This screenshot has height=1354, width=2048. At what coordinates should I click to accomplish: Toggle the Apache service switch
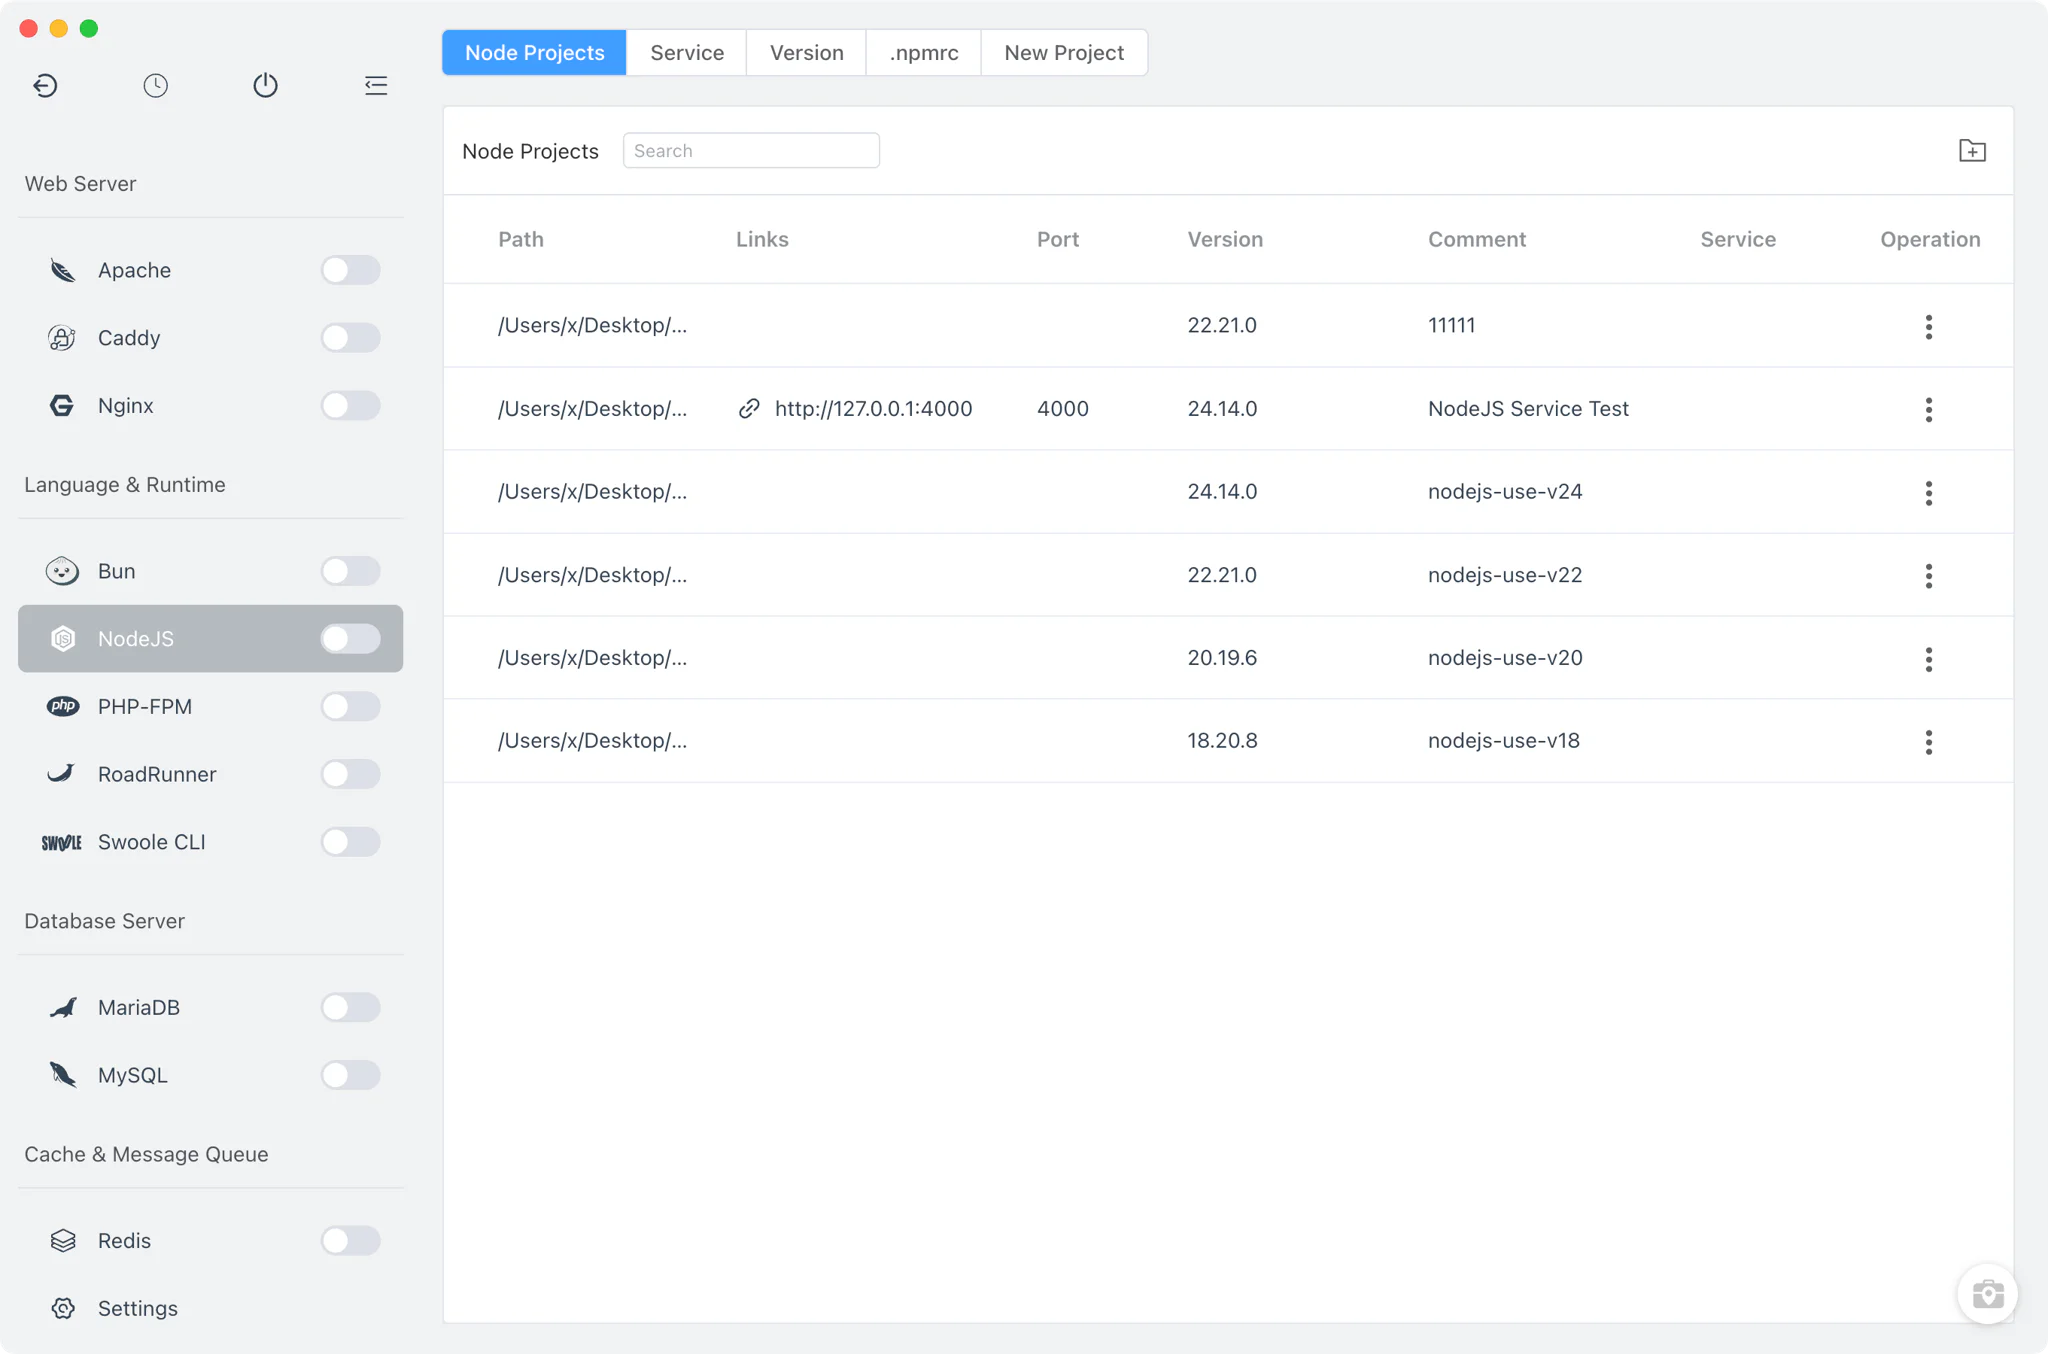click(350, 270)
